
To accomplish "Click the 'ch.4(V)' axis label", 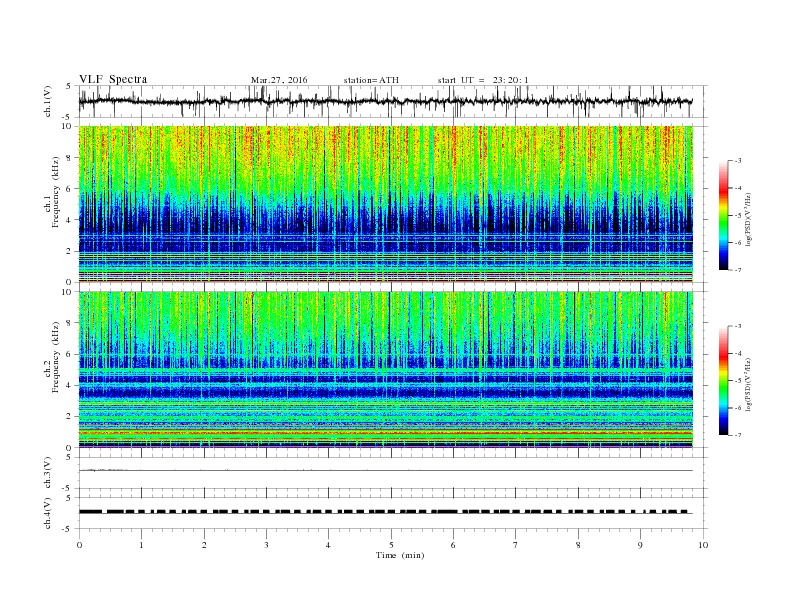I will (x=47, y=513).
